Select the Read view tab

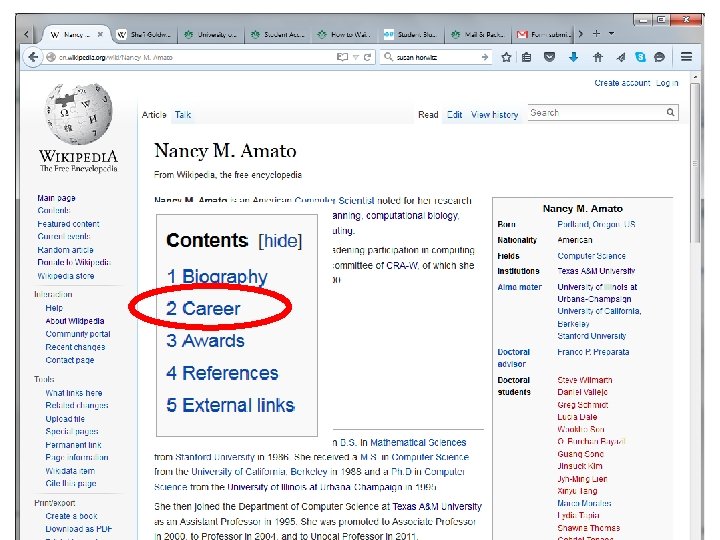coord(428,115)
